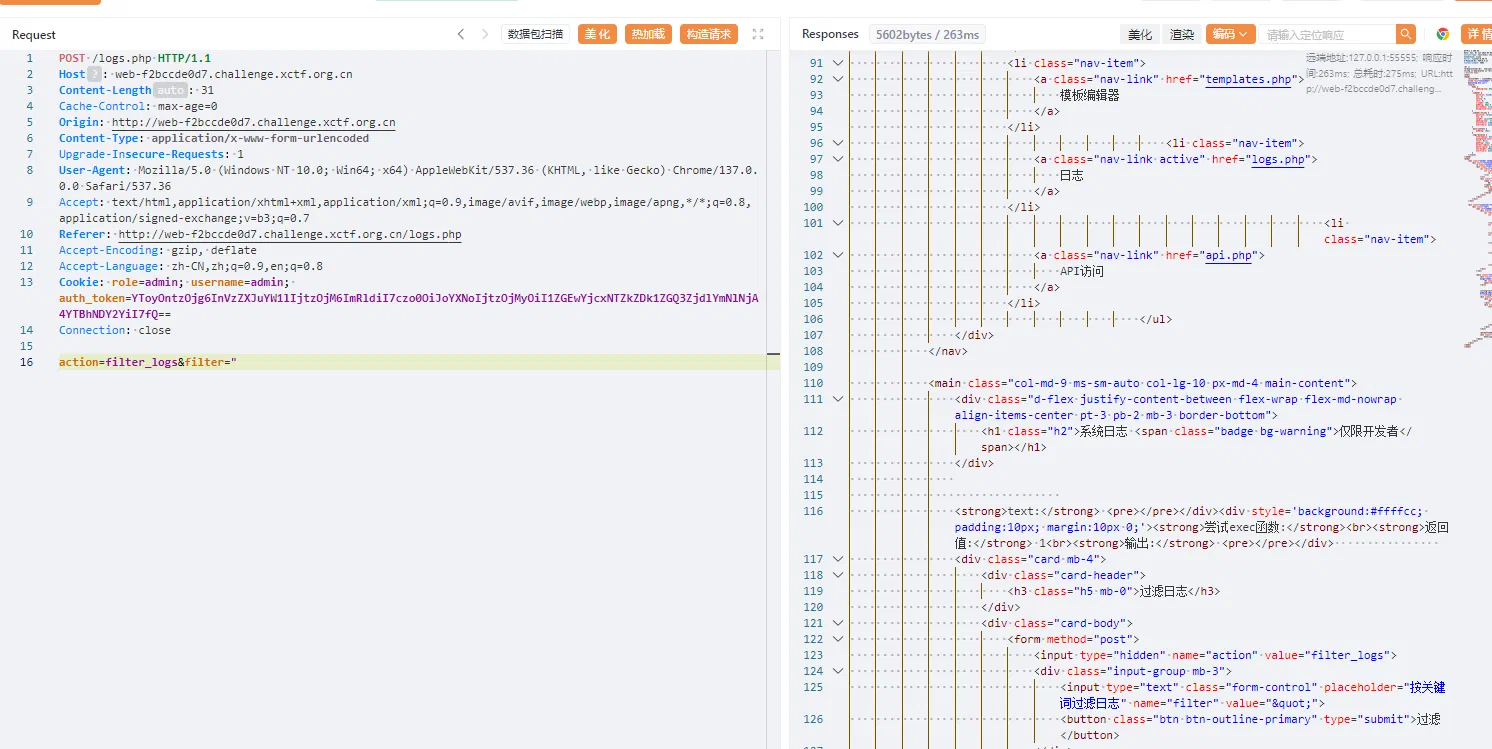Collapse the fold at response line 111
This screenshot has width=1492, height=749.
[x=838, y=399]
